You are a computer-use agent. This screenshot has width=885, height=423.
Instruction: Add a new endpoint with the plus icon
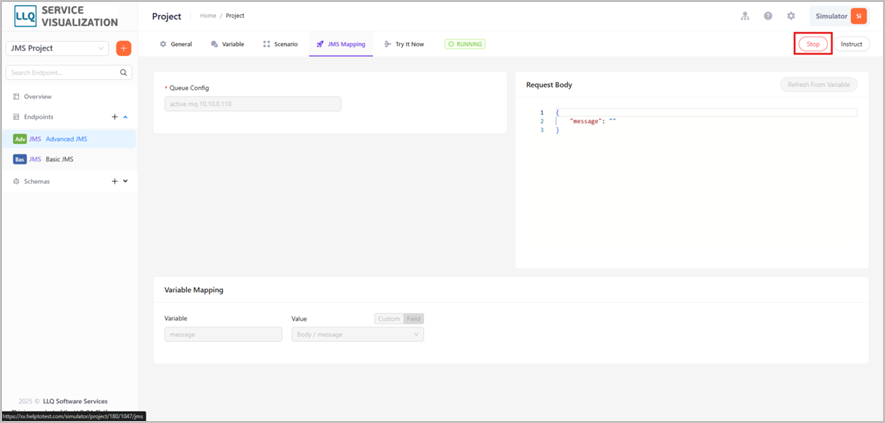coord(115,117)
